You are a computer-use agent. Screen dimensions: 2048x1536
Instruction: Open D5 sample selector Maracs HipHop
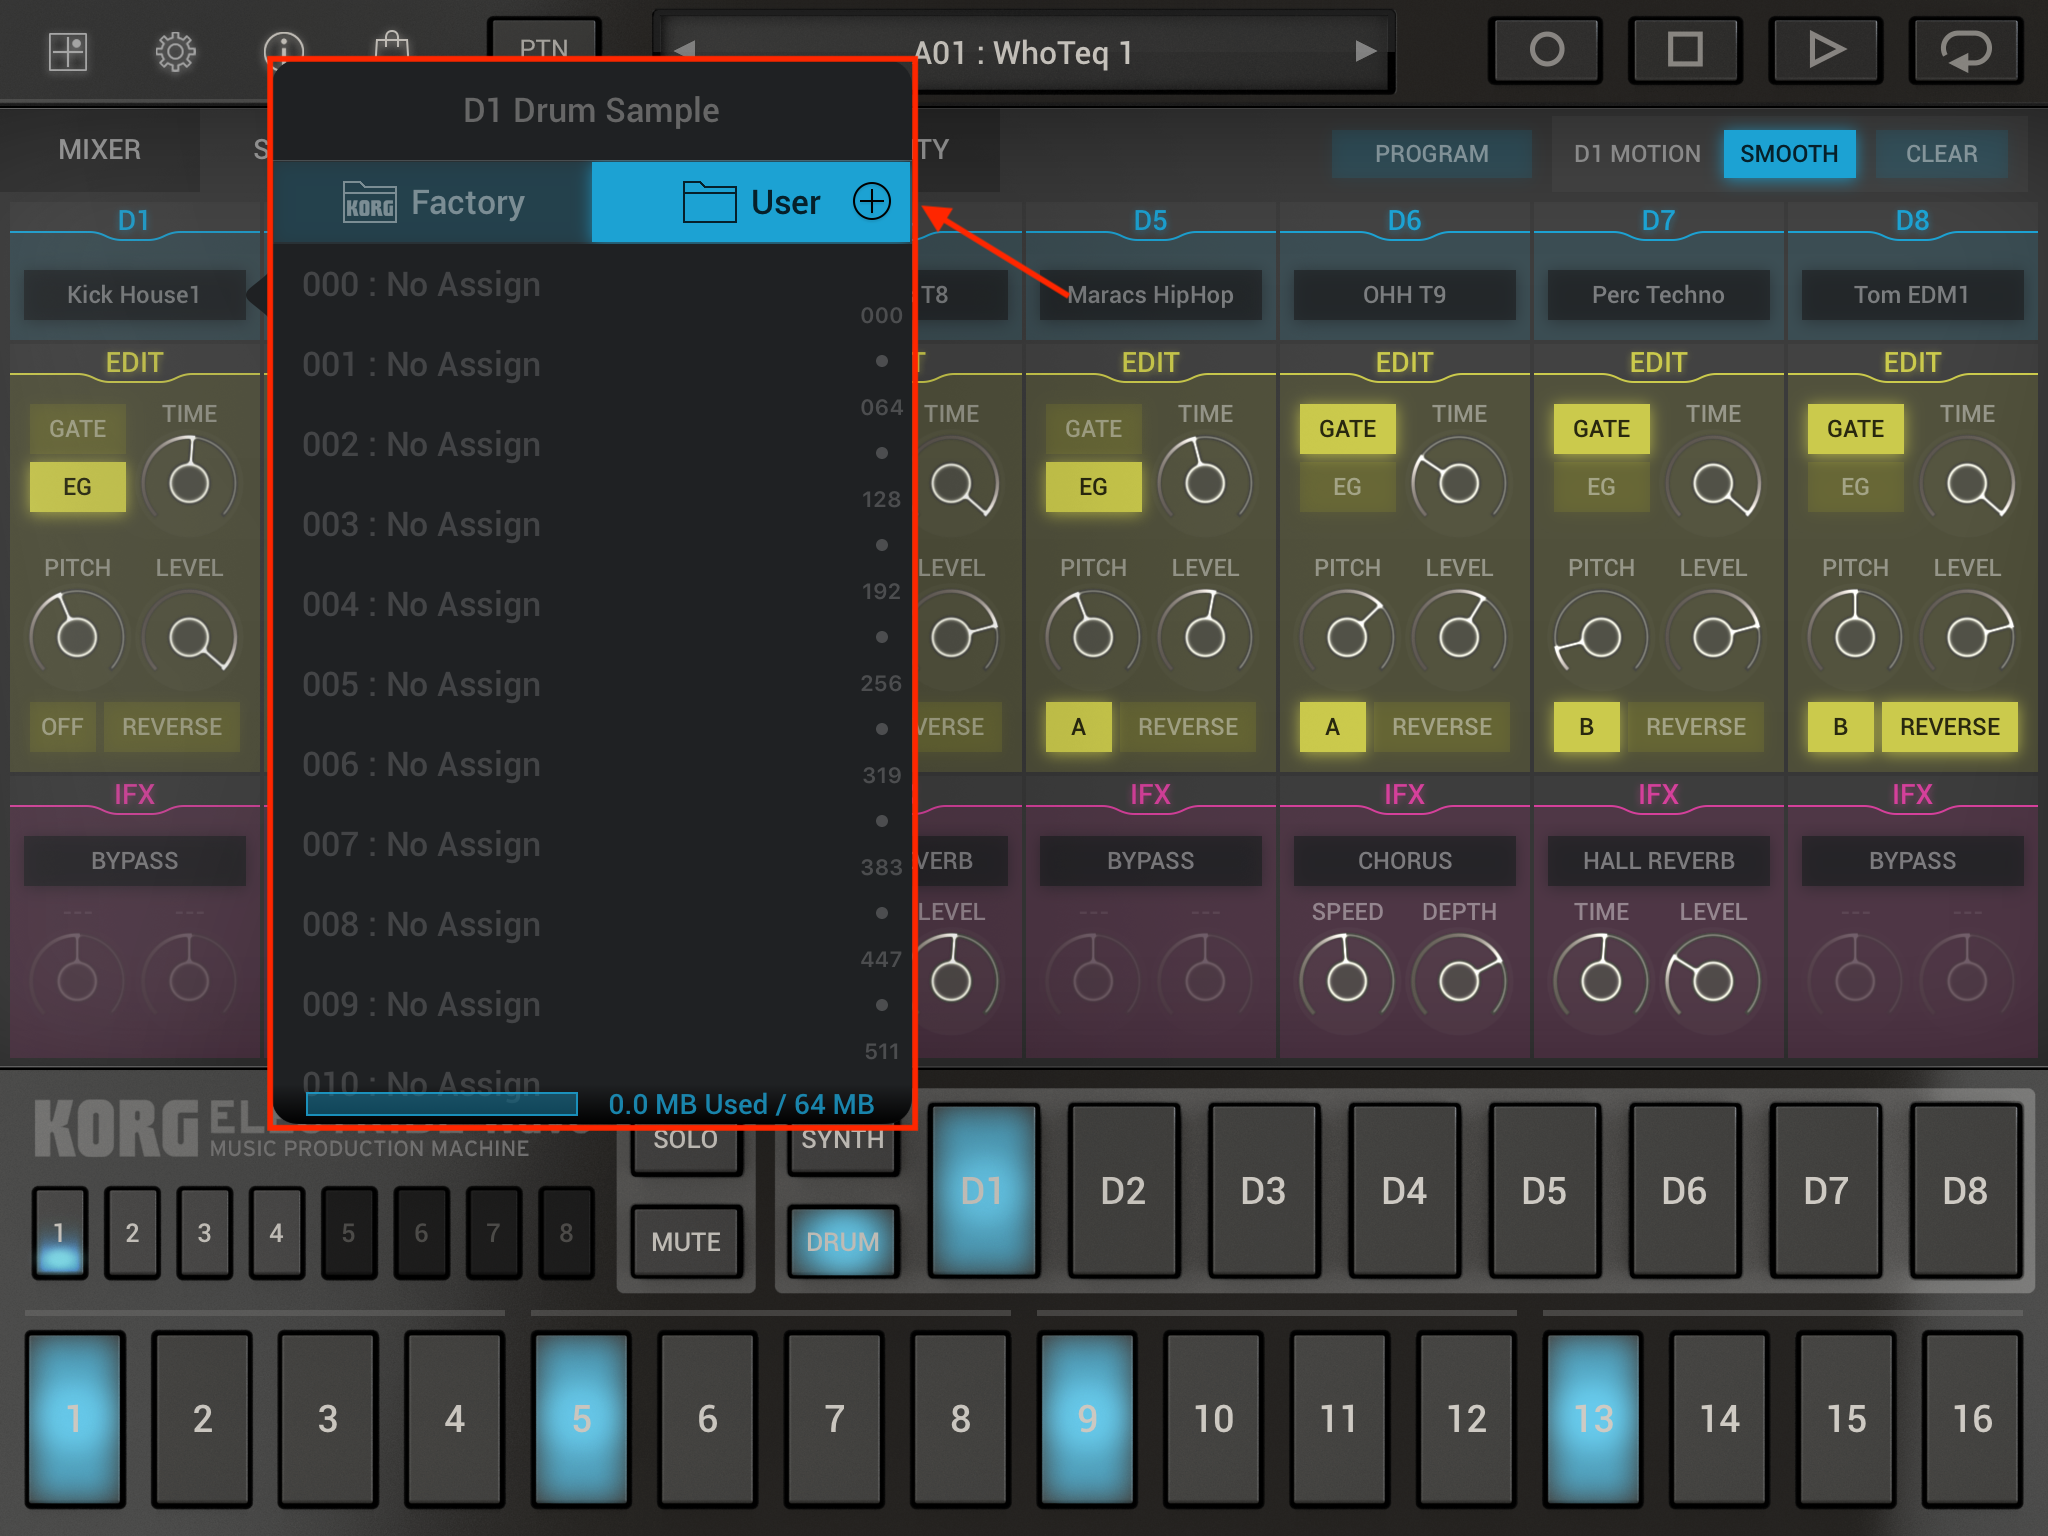tap(1150, 295)
